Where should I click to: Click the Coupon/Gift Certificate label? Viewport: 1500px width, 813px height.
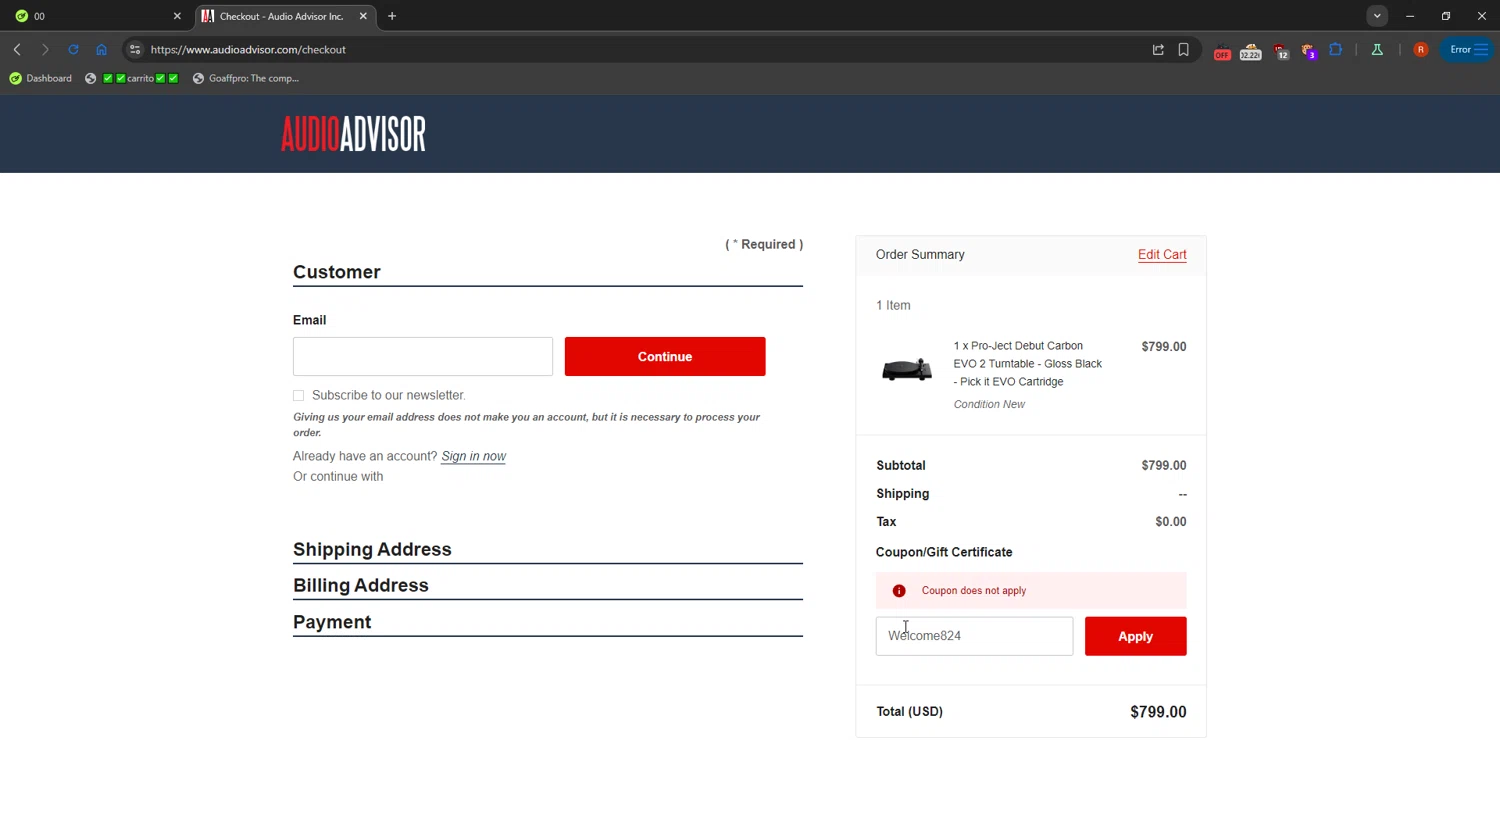tap(944, 552)
